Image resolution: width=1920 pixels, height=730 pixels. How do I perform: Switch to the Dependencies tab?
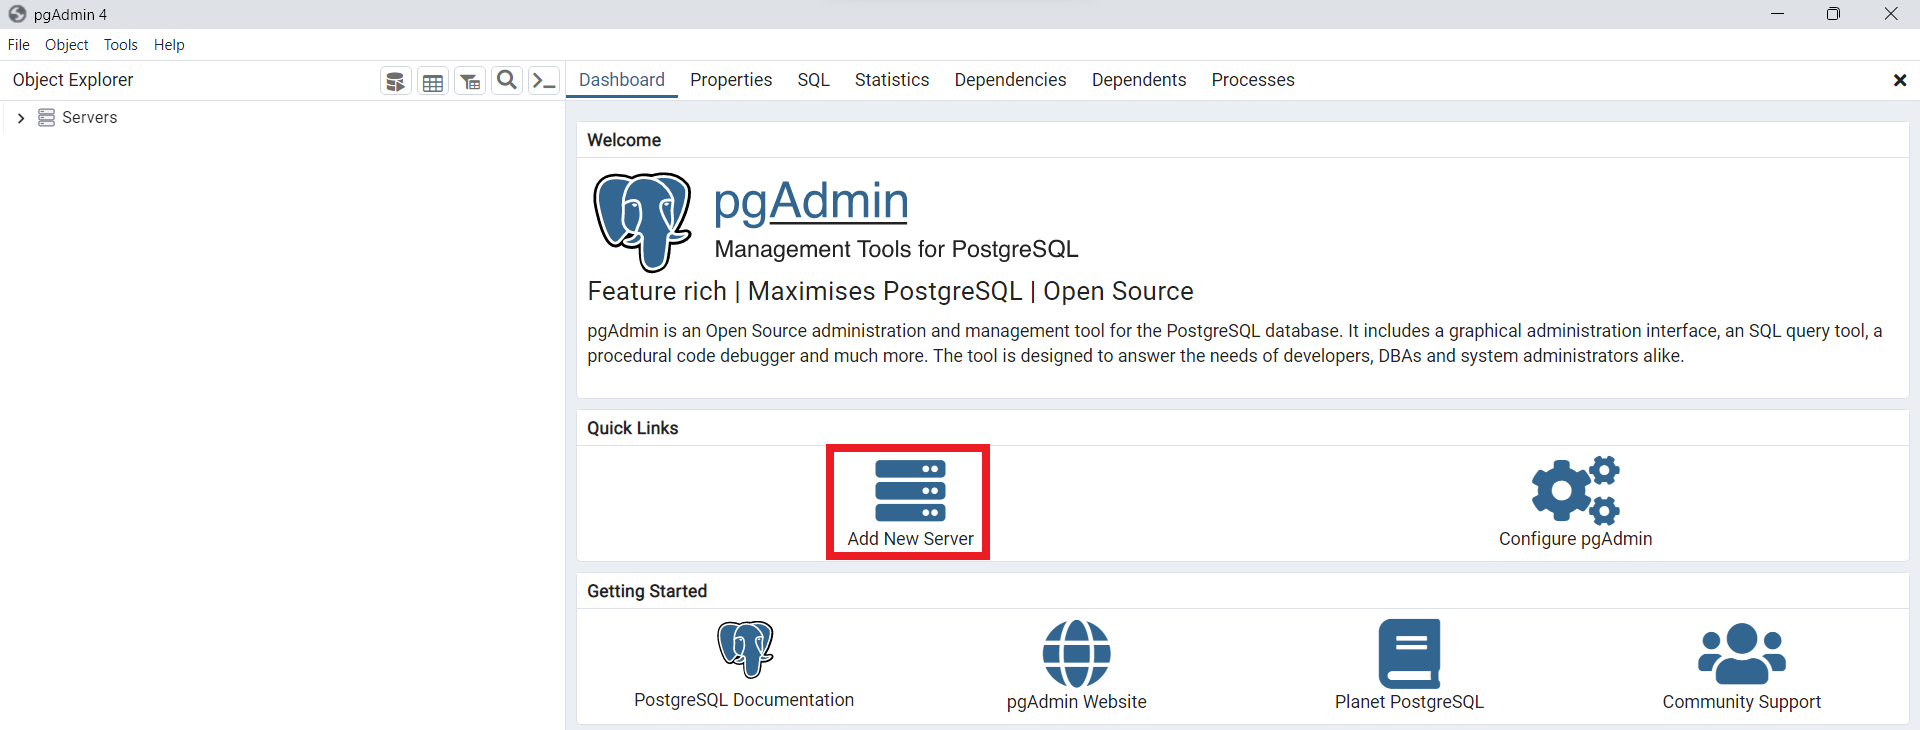click(x=1010, y=80)
